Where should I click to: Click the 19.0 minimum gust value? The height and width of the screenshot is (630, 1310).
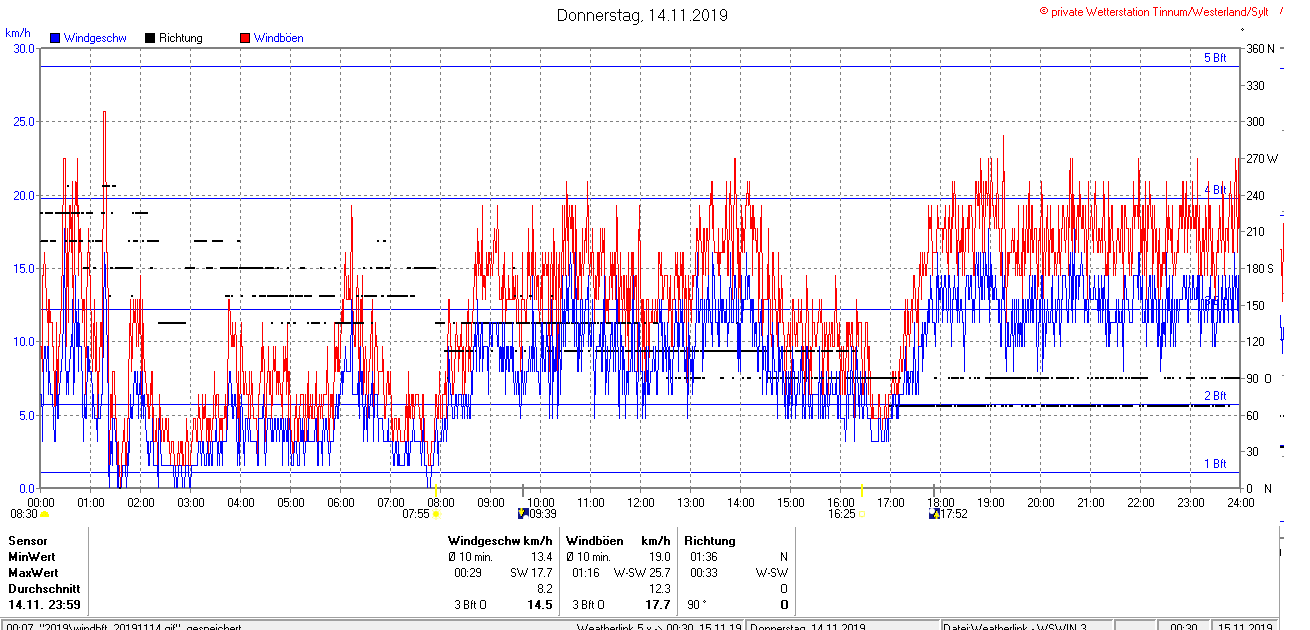coord(658,557)
